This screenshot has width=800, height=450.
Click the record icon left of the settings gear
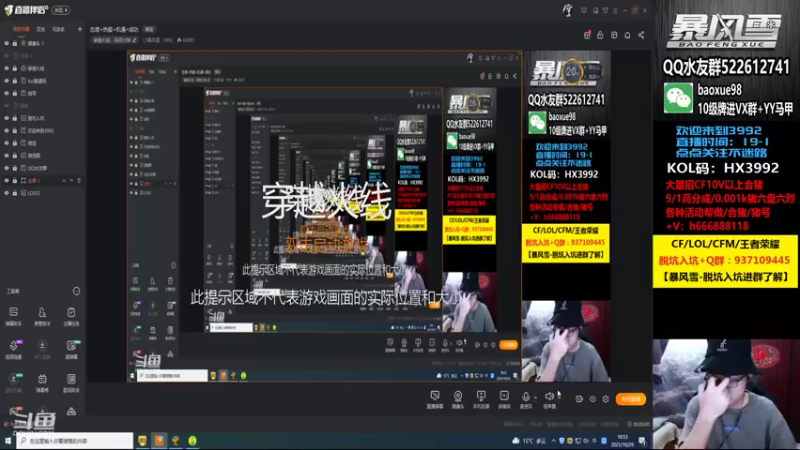[592, 399]
